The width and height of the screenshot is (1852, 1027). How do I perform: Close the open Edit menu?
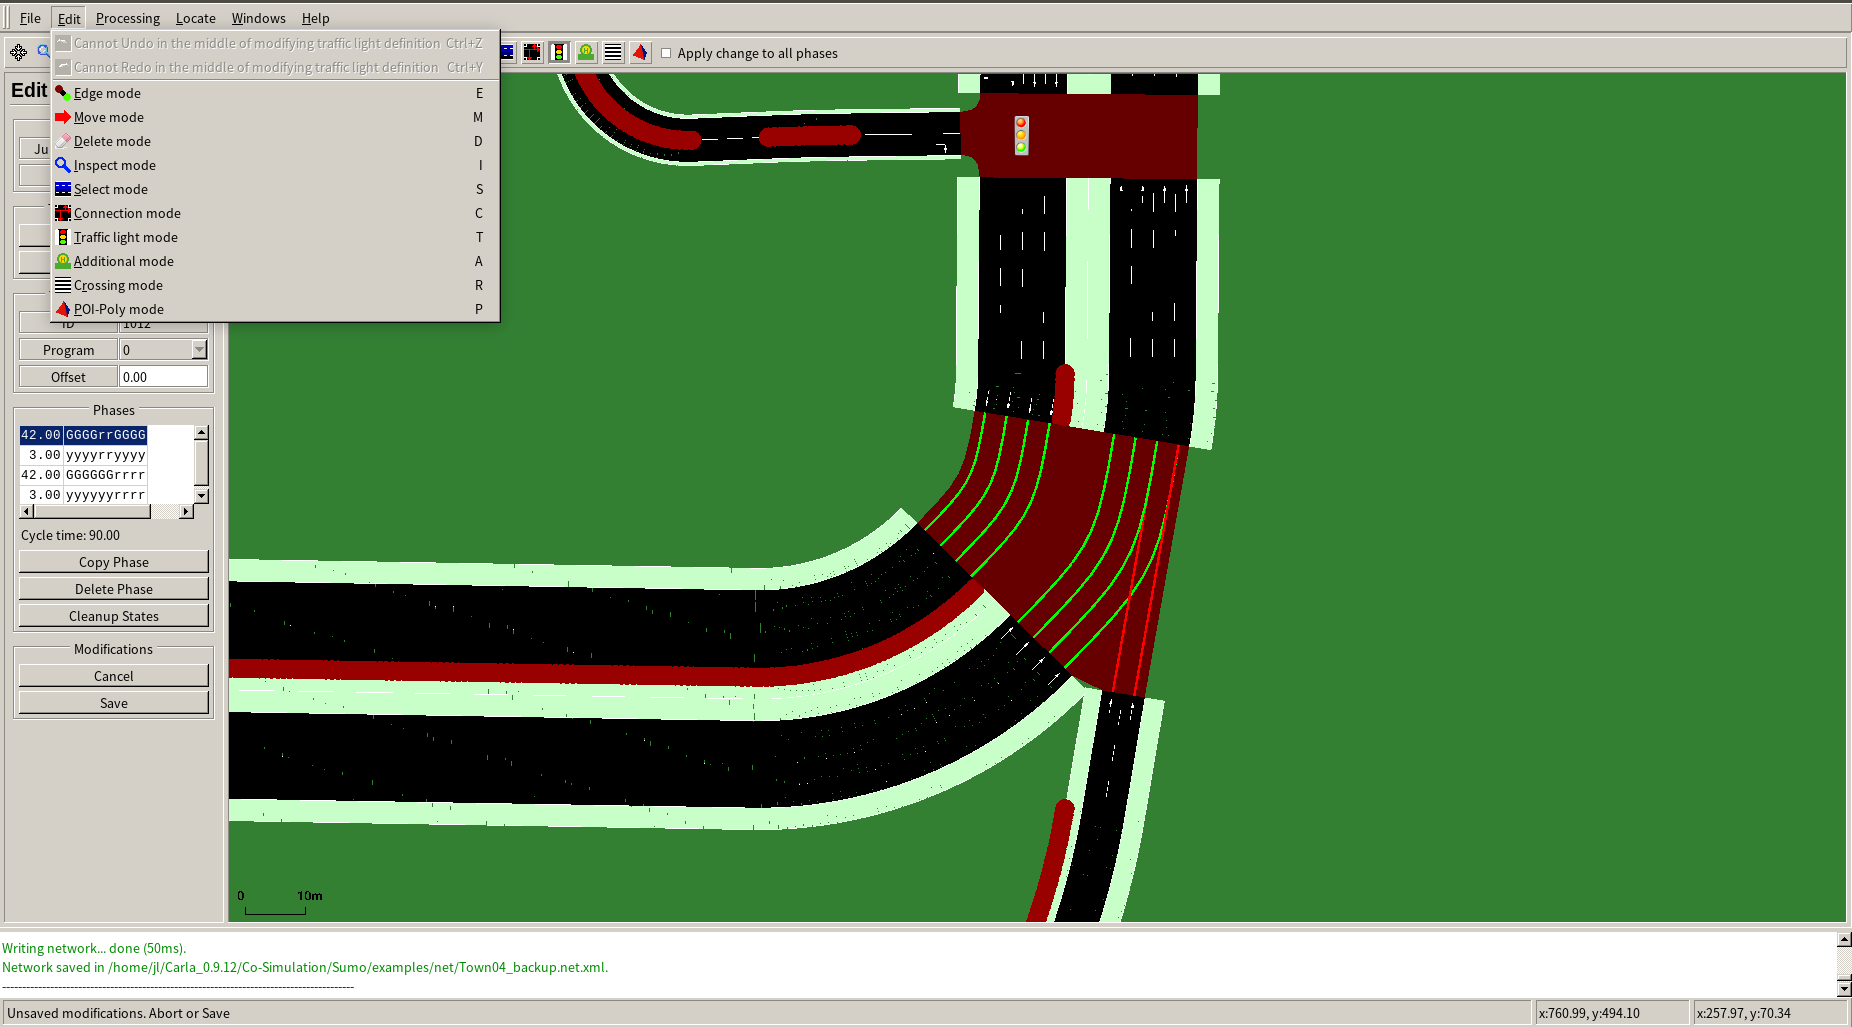tap(69, 18)
